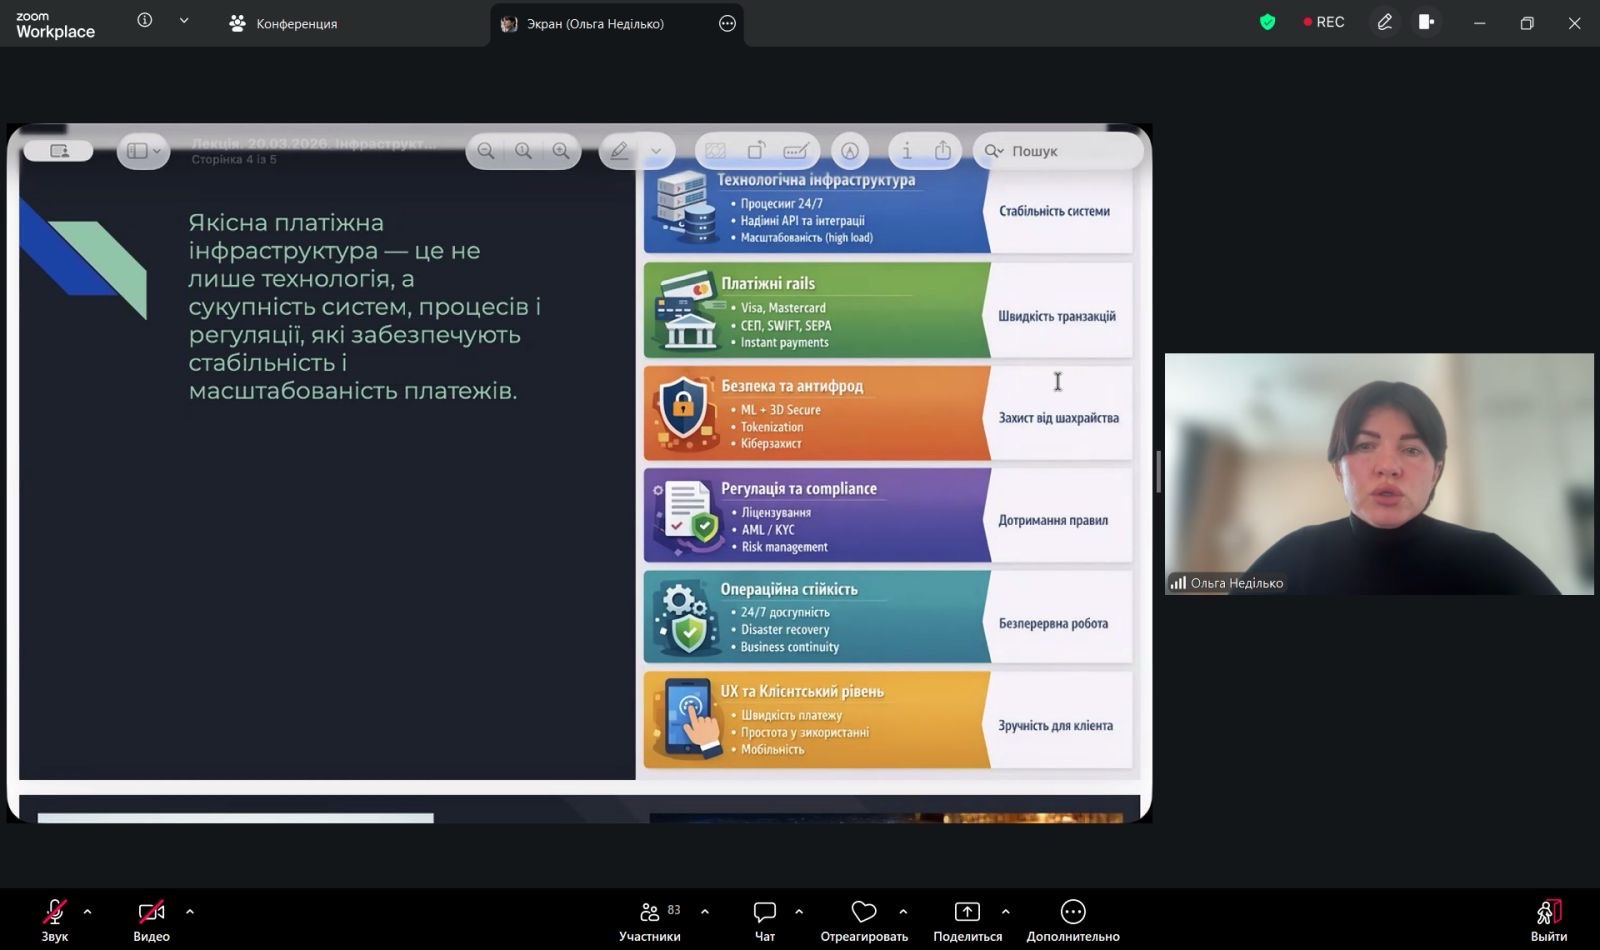The width and height of the screenshot is (1600, 950).
Task: Expand video options arrow next to Видео
Action: click(x=190, y=911)
